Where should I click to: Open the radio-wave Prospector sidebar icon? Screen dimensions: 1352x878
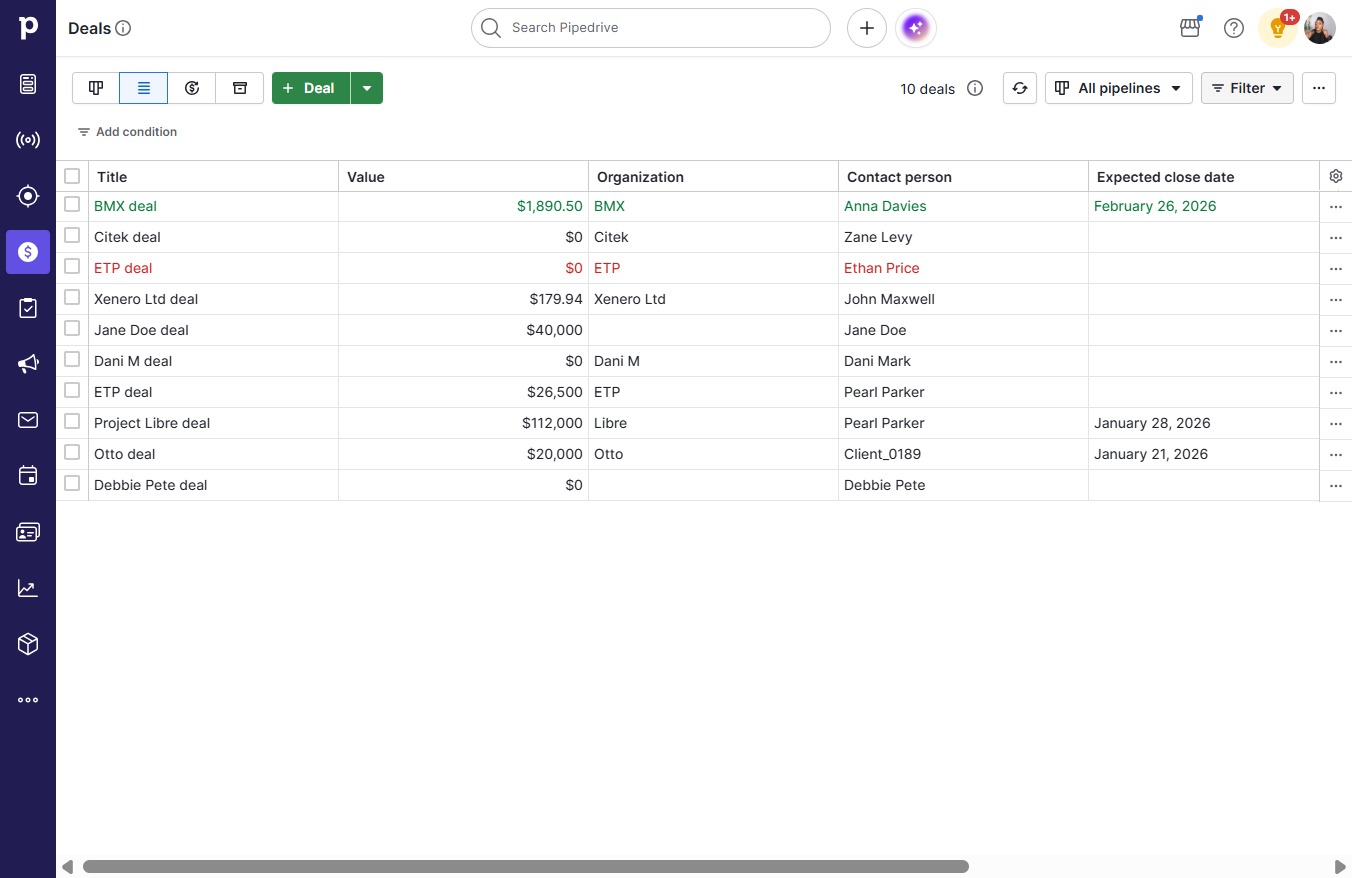pyautogui.click(x=28, y=140)
